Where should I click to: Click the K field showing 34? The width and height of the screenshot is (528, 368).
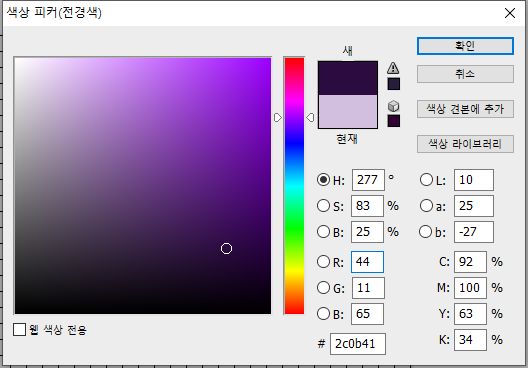point(470,339)
